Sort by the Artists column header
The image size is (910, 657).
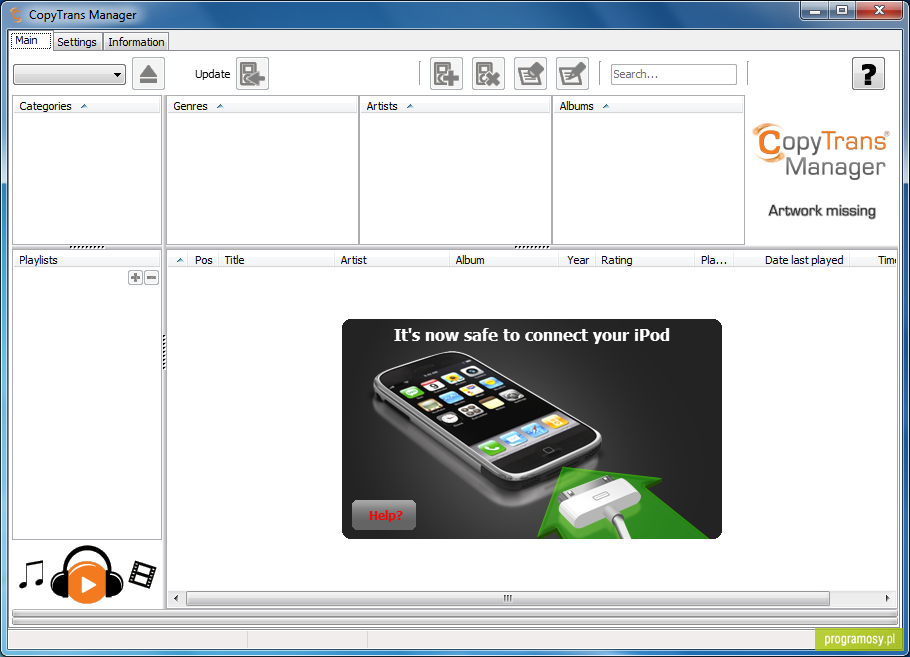(x=455, y=106)
